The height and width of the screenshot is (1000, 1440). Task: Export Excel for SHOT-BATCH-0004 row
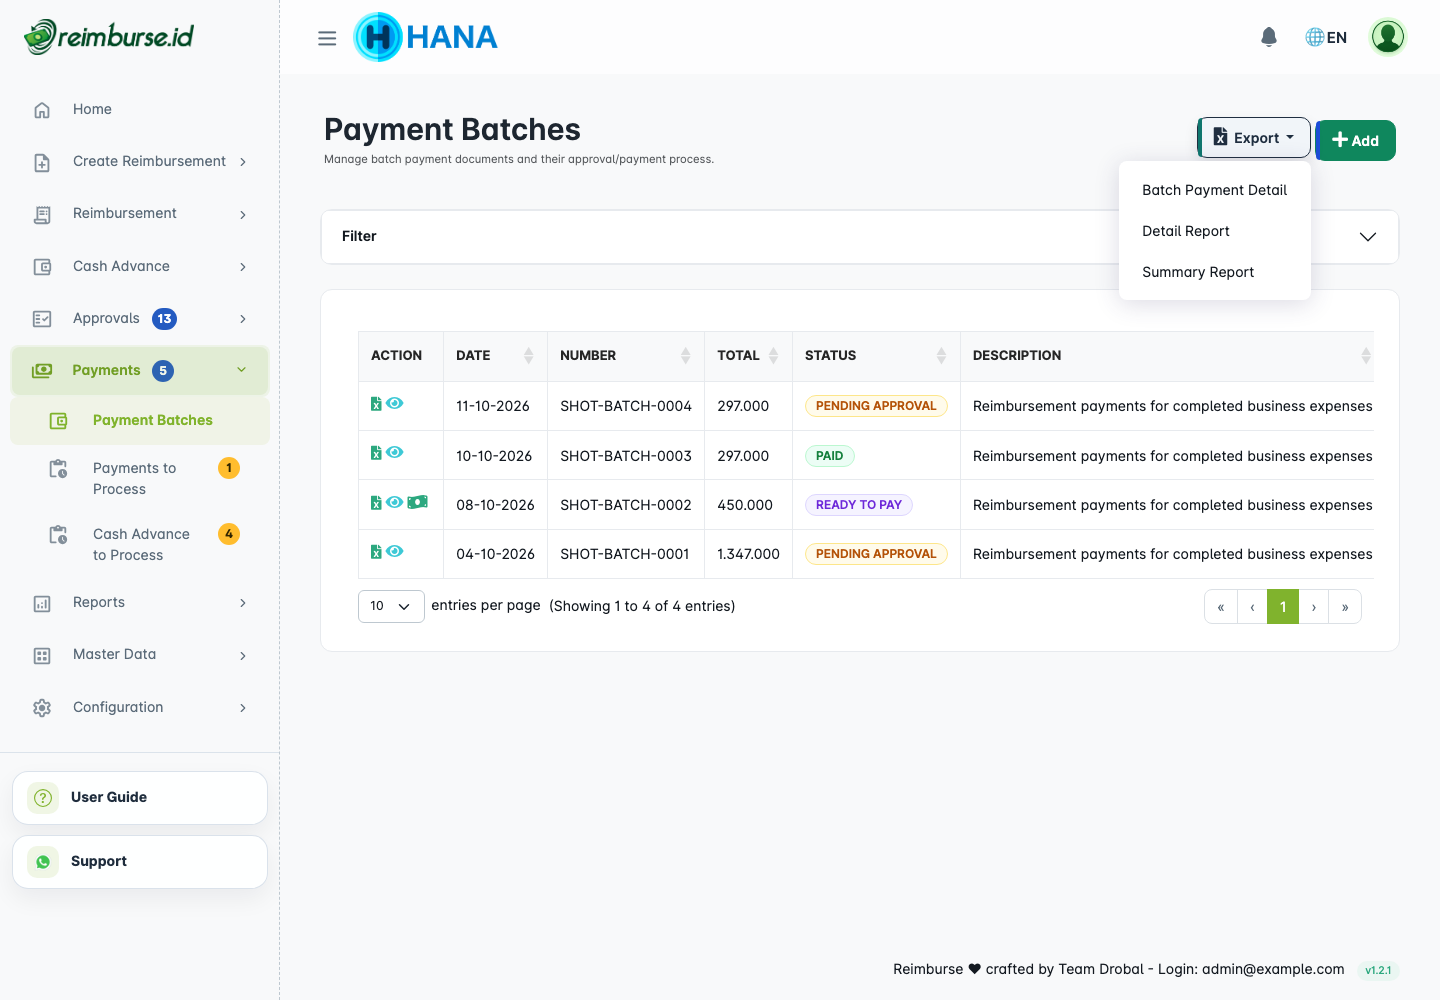[376, 404]
